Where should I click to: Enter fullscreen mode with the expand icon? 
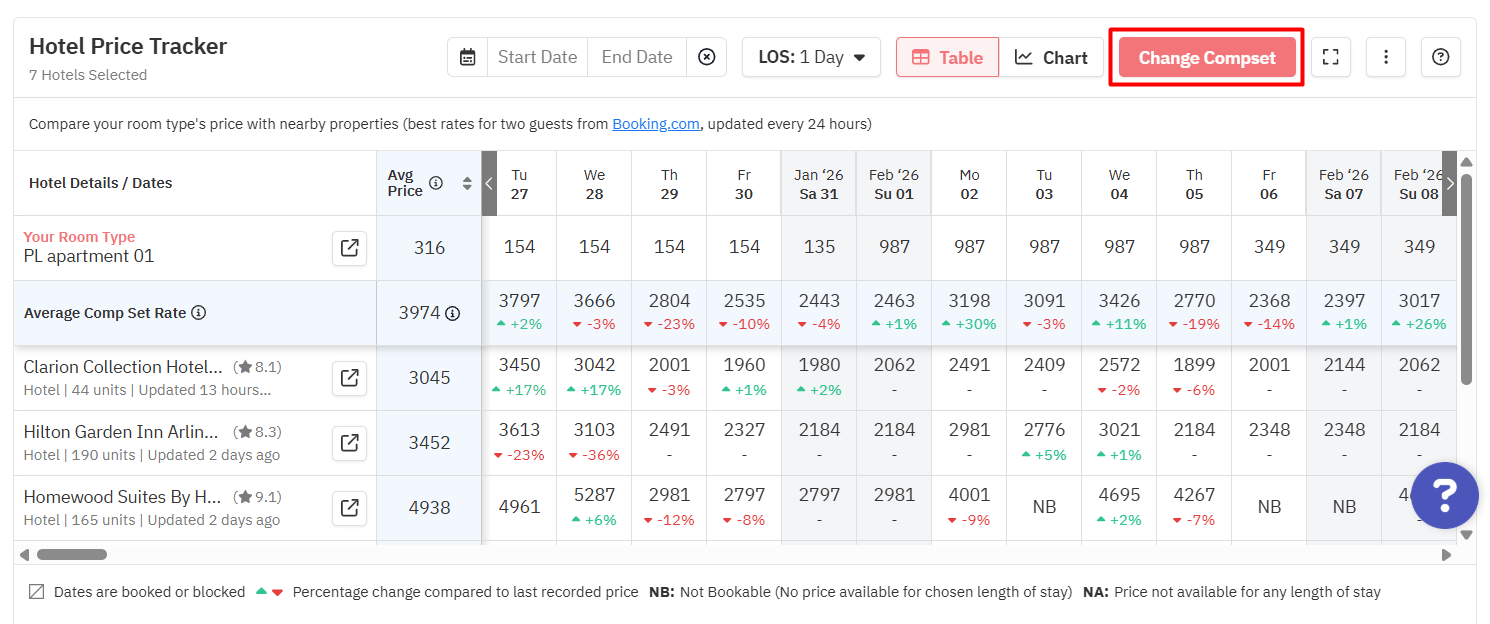tap(1330, 57)
